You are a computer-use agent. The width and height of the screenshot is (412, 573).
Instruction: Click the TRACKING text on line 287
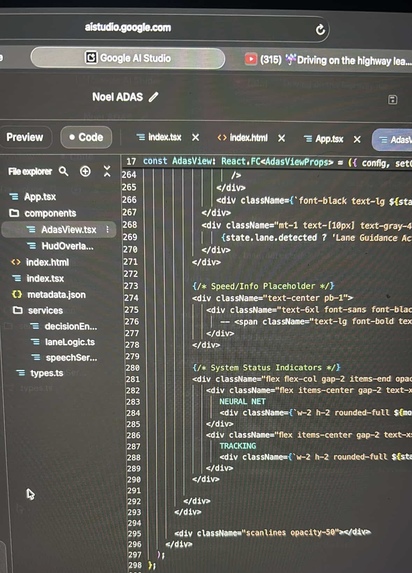[x=238, y=446]
